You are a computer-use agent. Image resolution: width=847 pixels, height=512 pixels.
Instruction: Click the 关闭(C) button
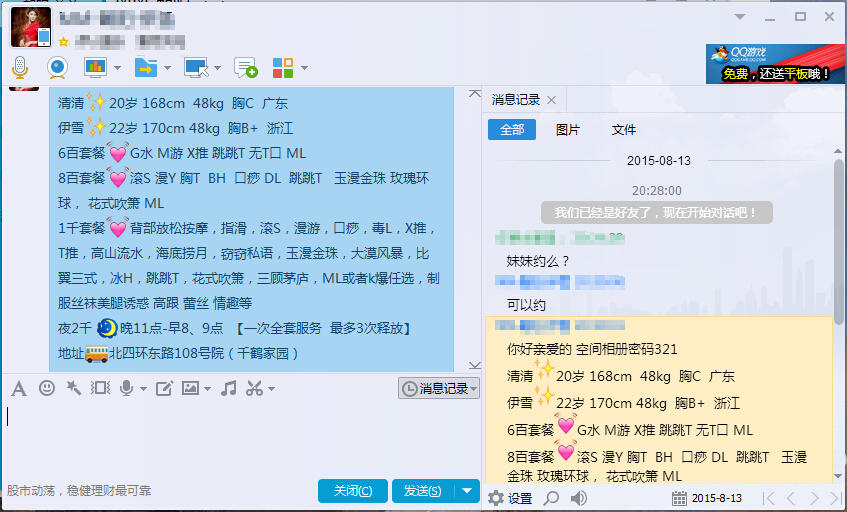point(353,490)
